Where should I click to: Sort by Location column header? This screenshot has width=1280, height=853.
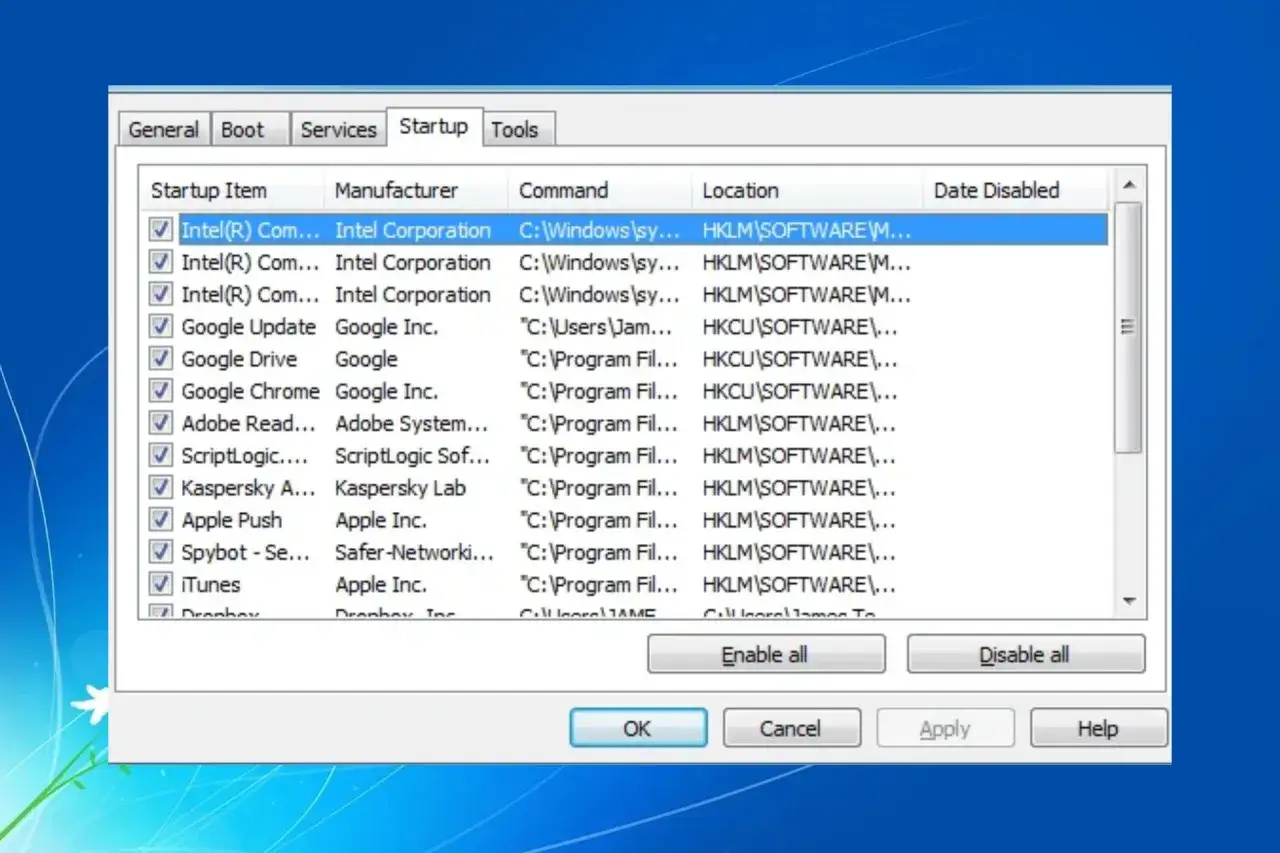807,190
